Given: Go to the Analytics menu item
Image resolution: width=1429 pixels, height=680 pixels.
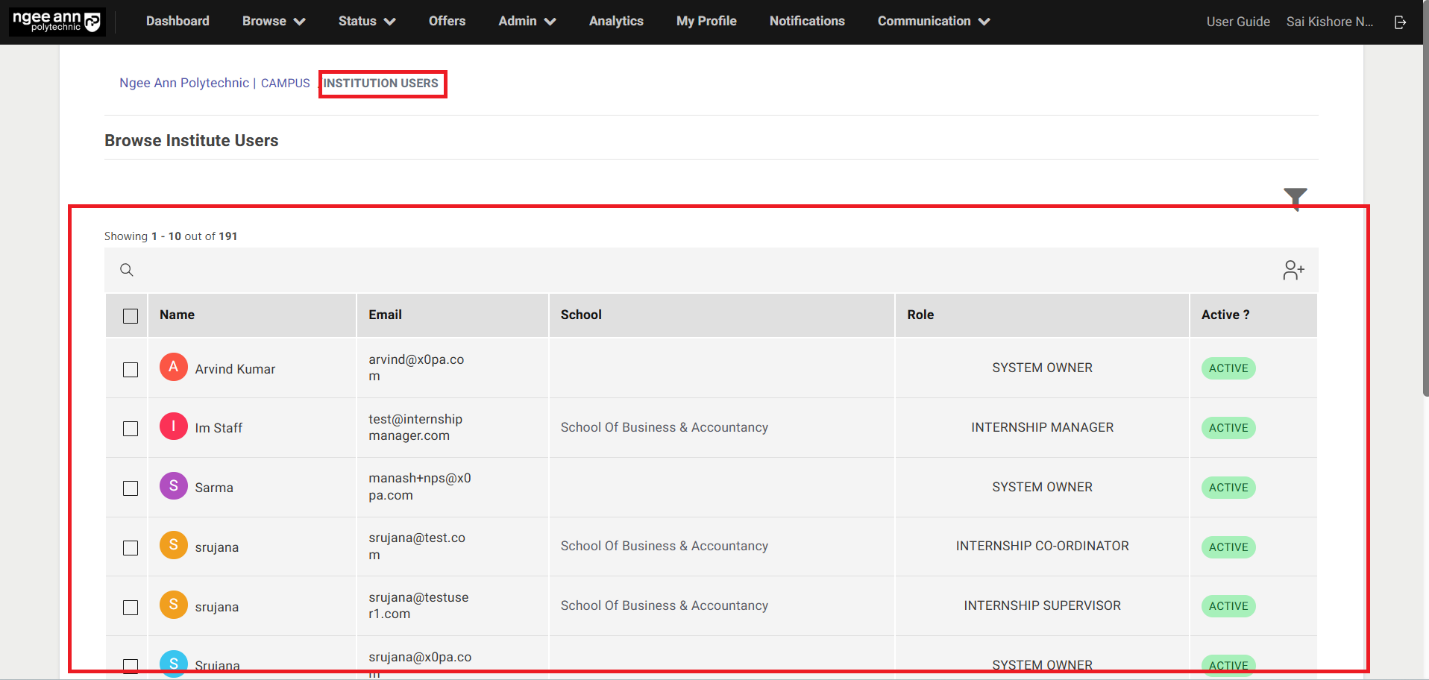Looking at the screenshot, I should pyautogui.click(x=616, y=21).
